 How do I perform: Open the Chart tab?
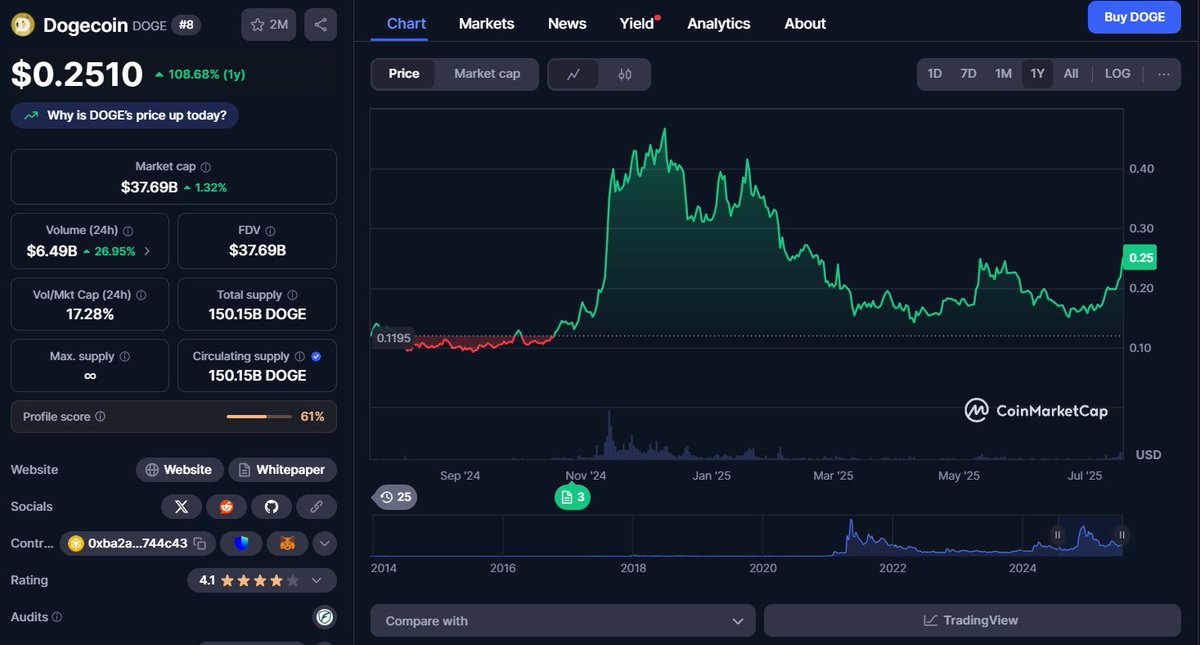click(x=406, y=24)
